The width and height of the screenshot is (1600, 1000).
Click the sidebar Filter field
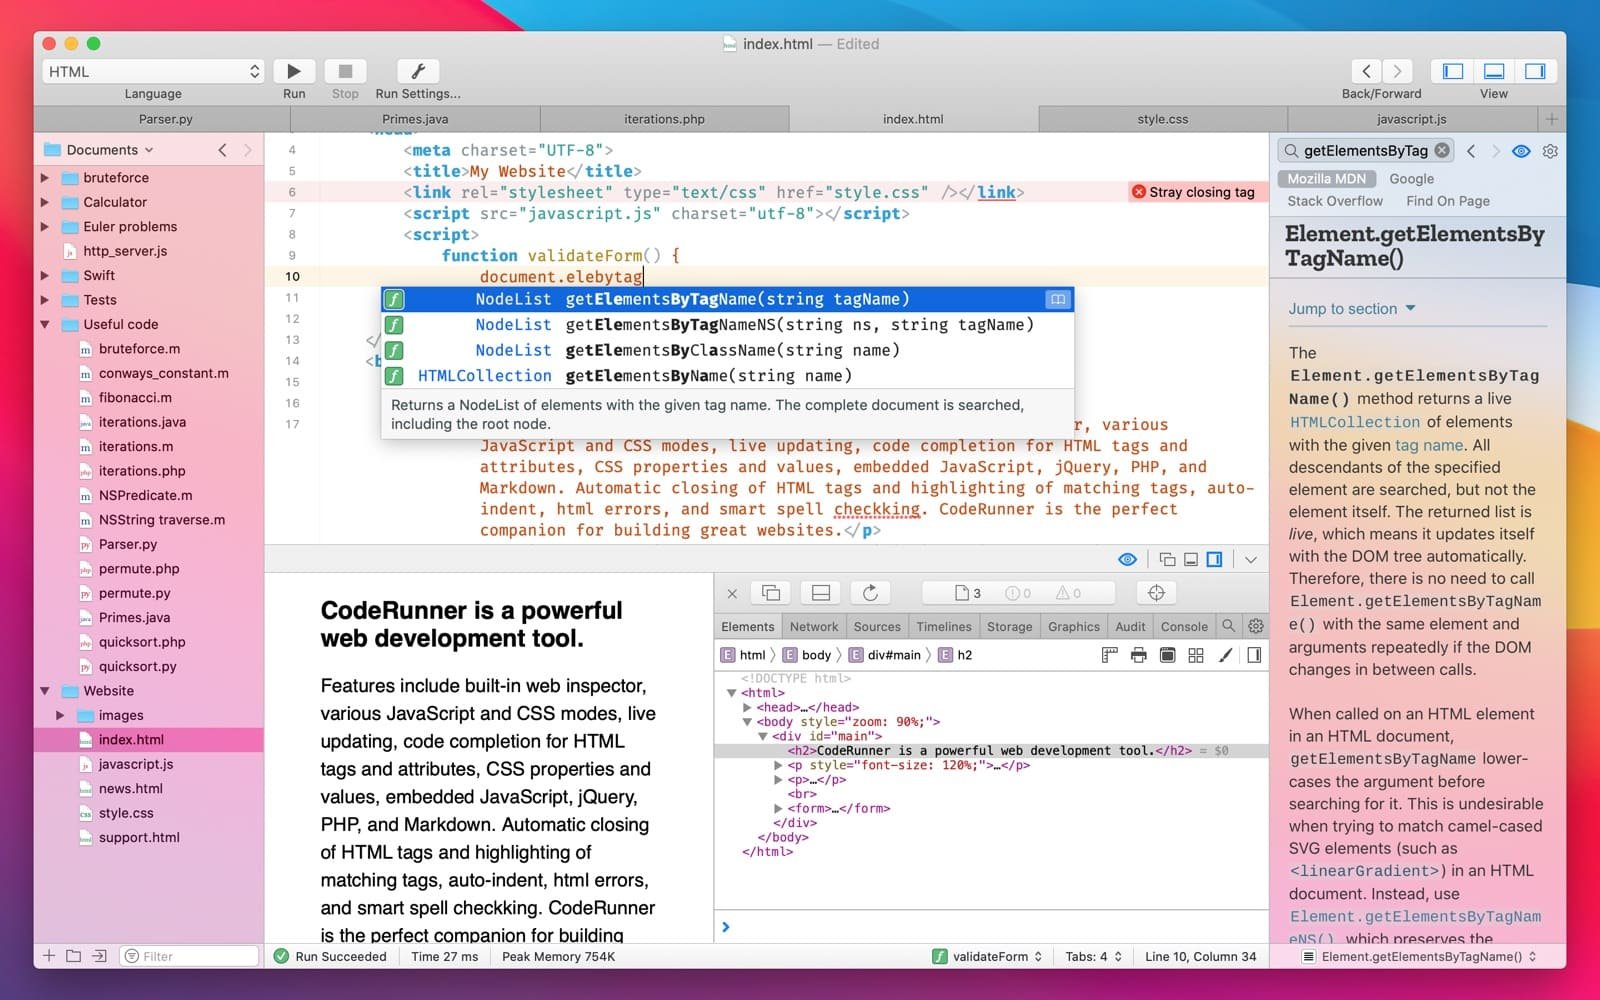[x=190, y=956]
